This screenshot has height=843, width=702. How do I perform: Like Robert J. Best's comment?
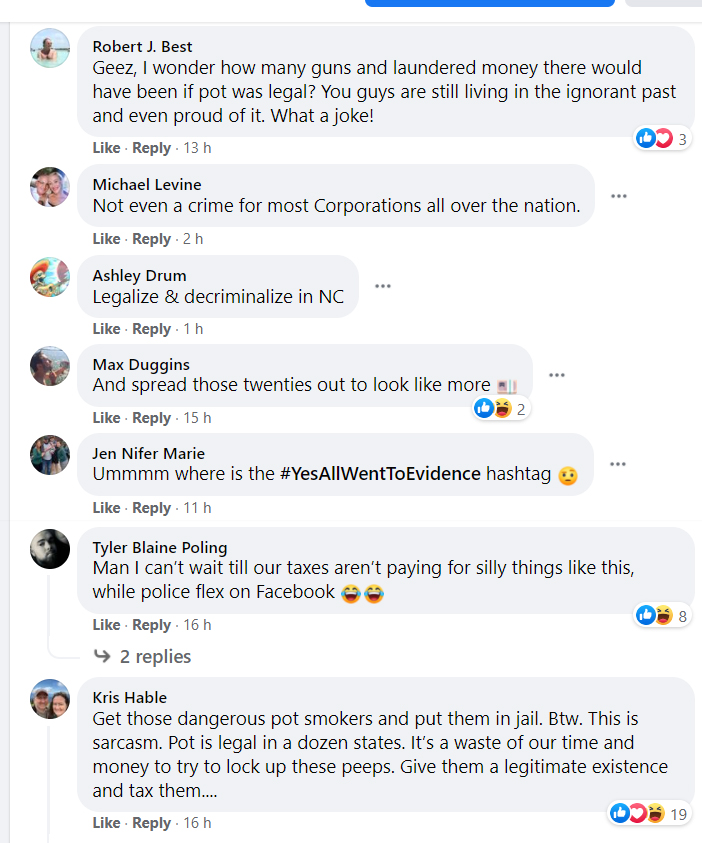(106, 148)
